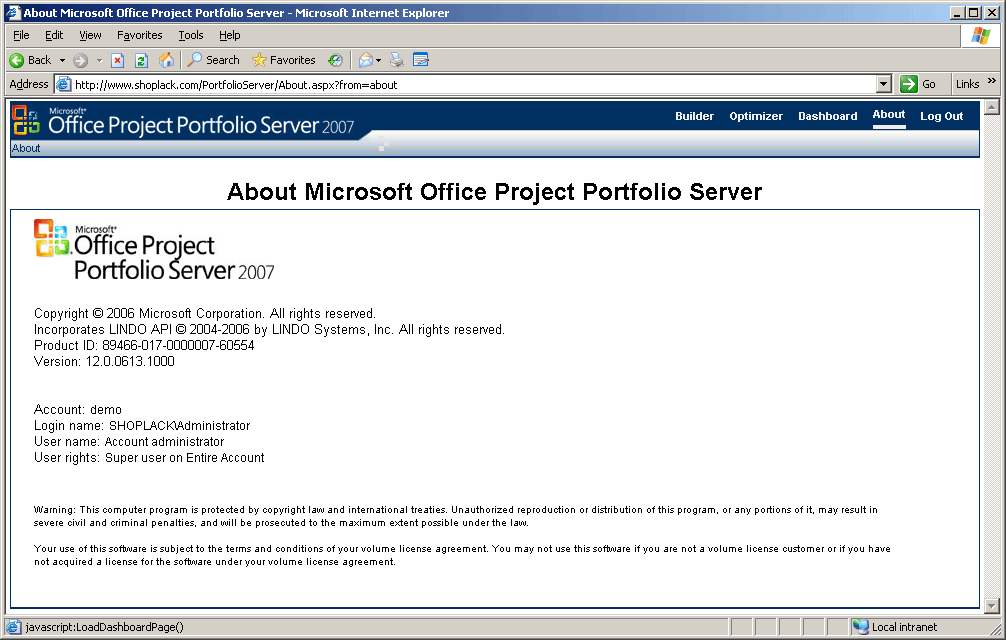Click the "User rights: Super user on Entire Account" line
The height and width of the screenshot is (640, 1006).
[x=149, y=458]
